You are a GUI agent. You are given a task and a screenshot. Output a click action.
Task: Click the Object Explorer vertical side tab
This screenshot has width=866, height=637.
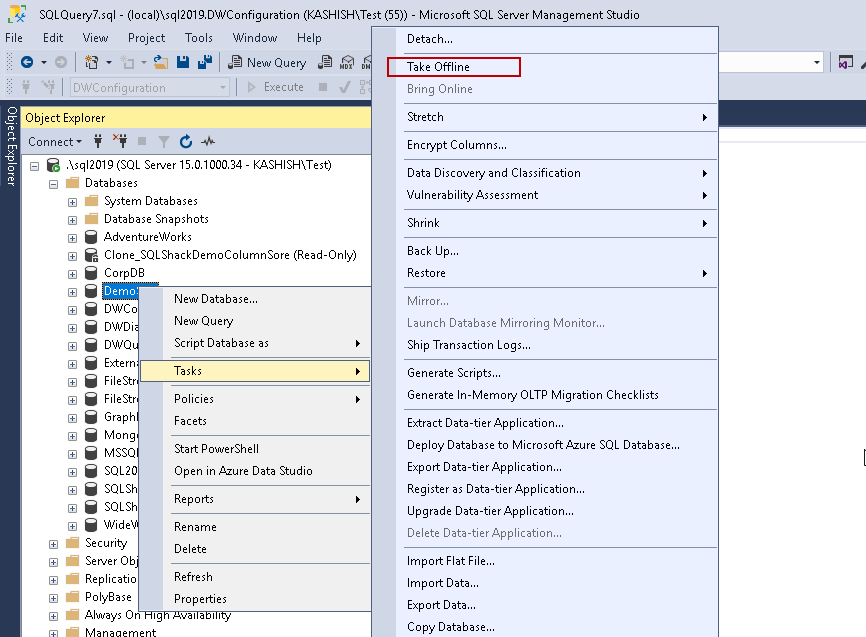click(x=11, y=146)
